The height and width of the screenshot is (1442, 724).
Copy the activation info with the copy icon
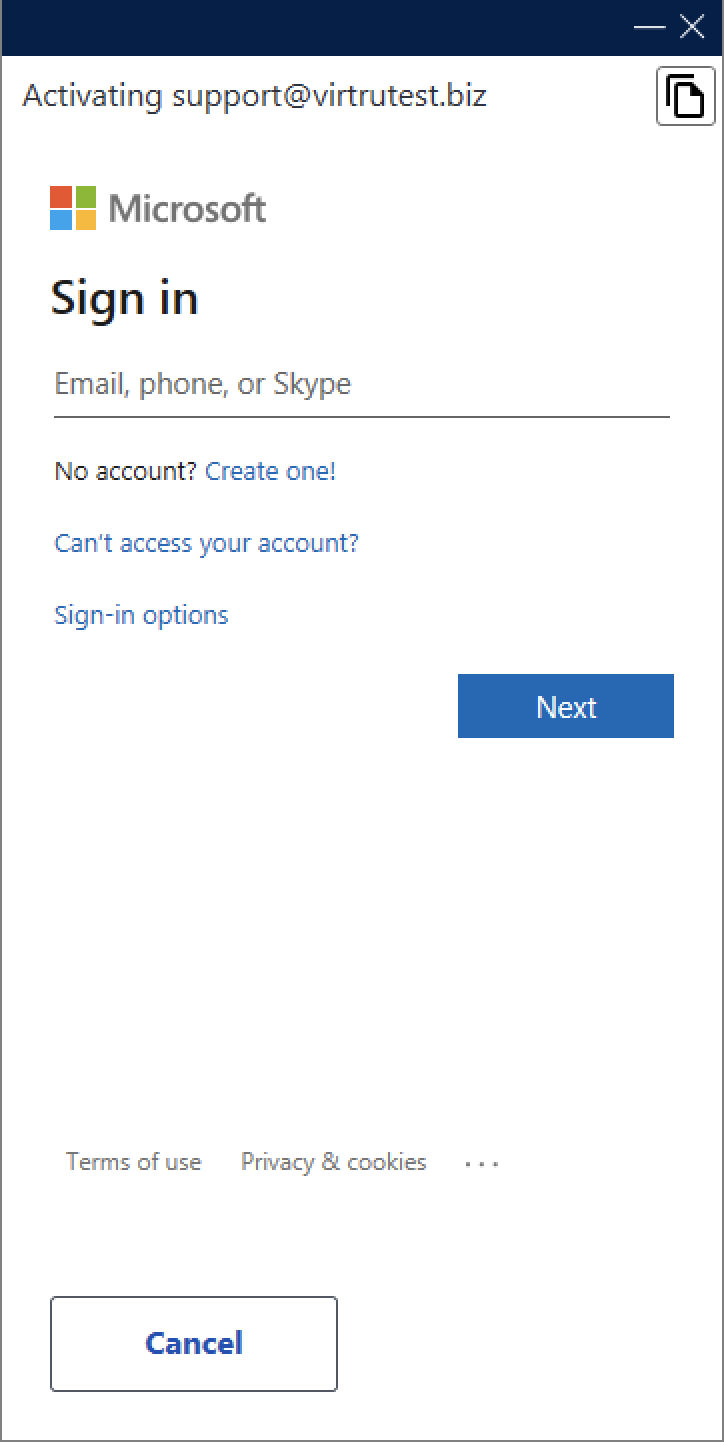coord(686,97)
